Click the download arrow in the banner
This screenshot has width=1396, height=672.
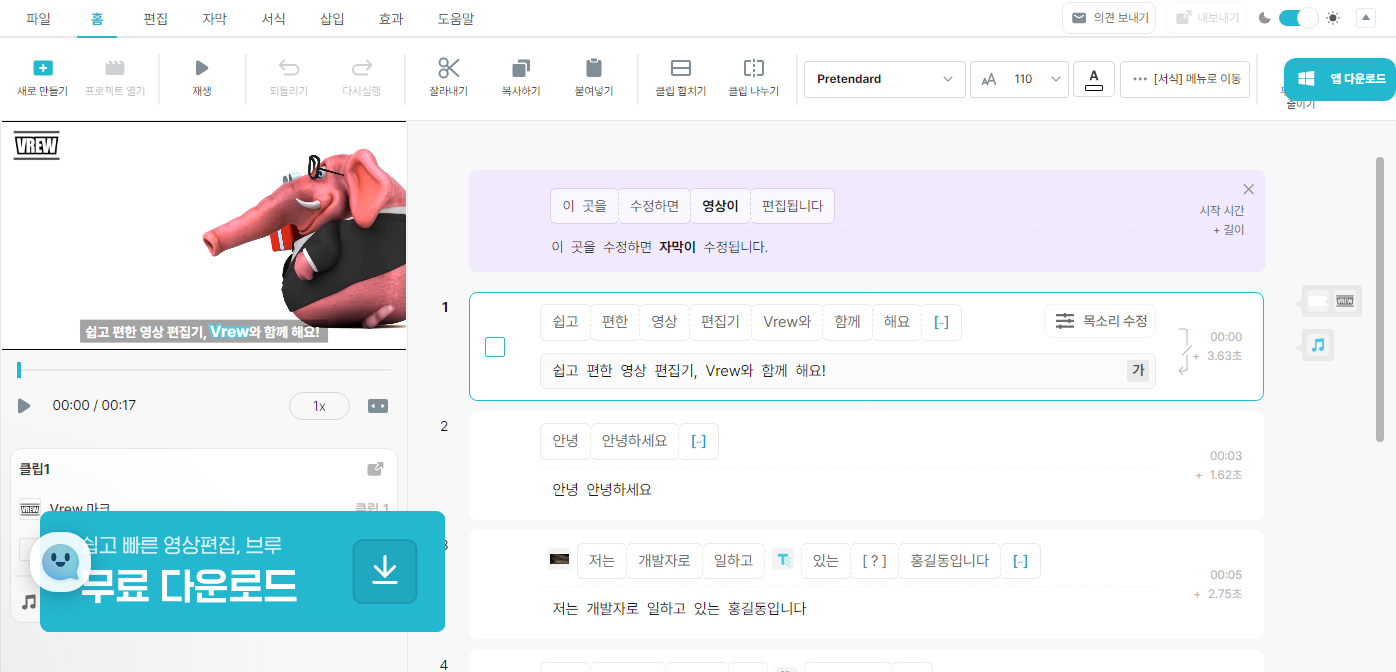[x=385, y=572]
